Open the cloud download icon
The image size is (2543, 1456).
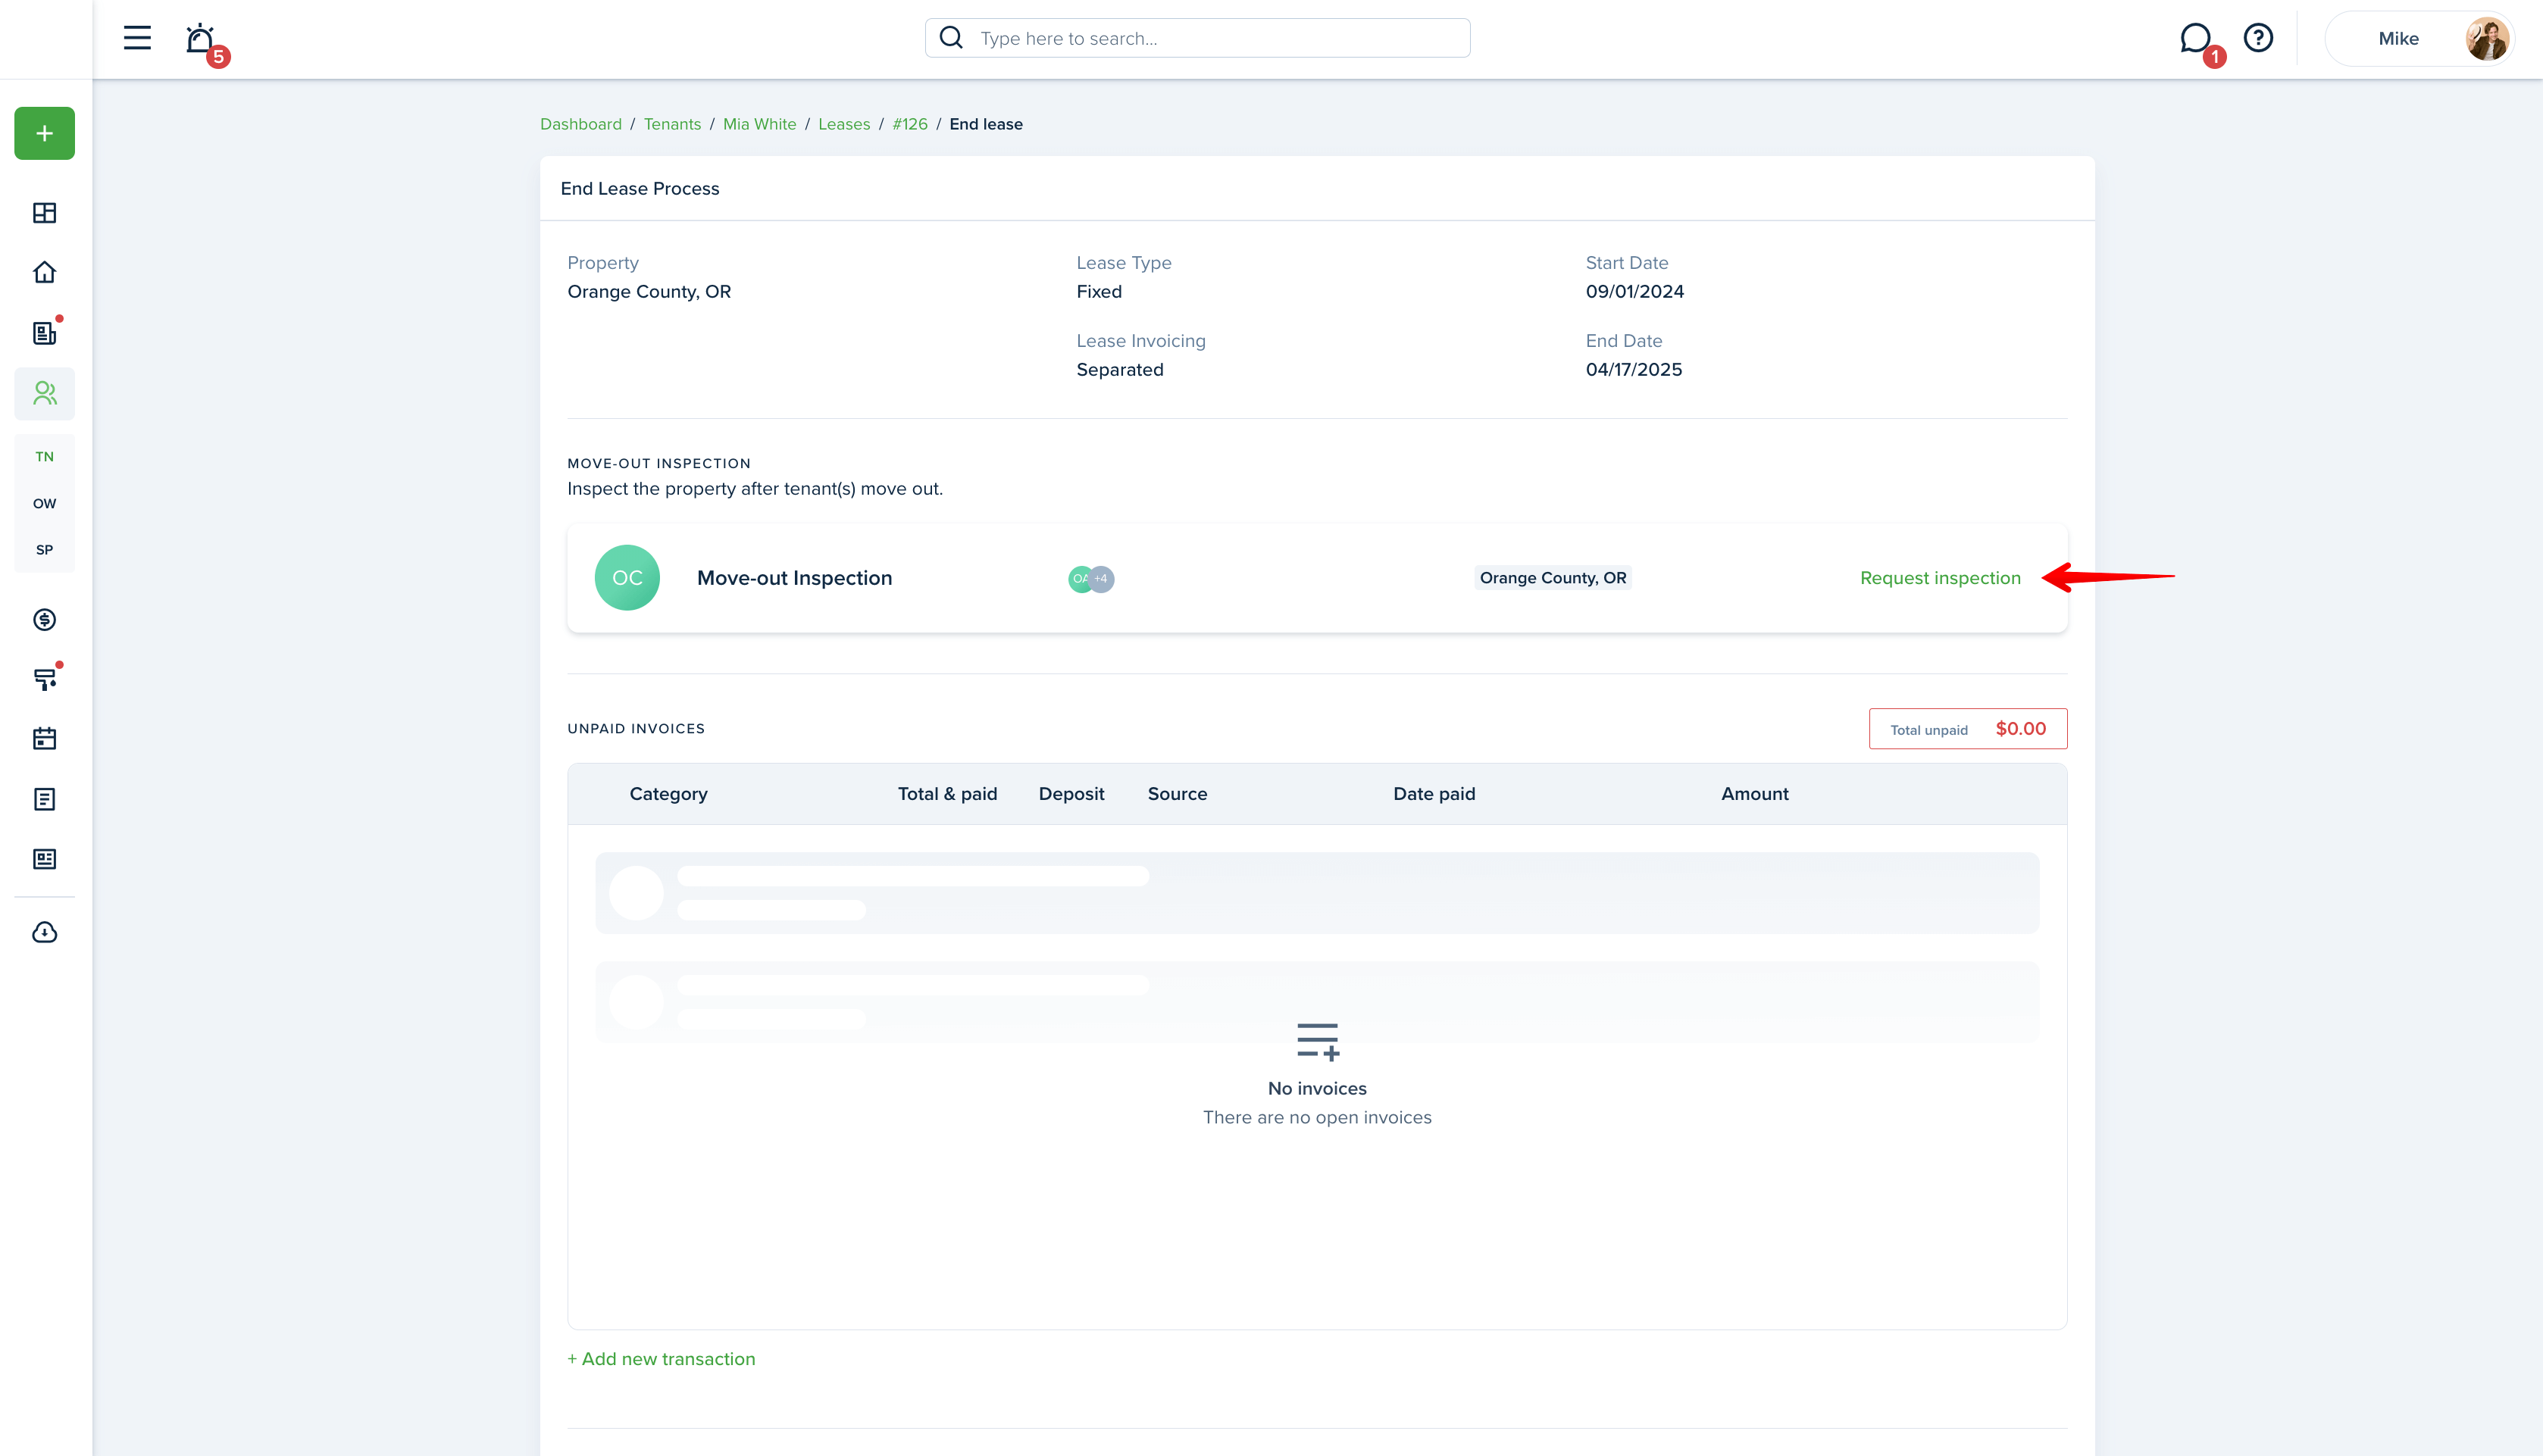[44, 932]
